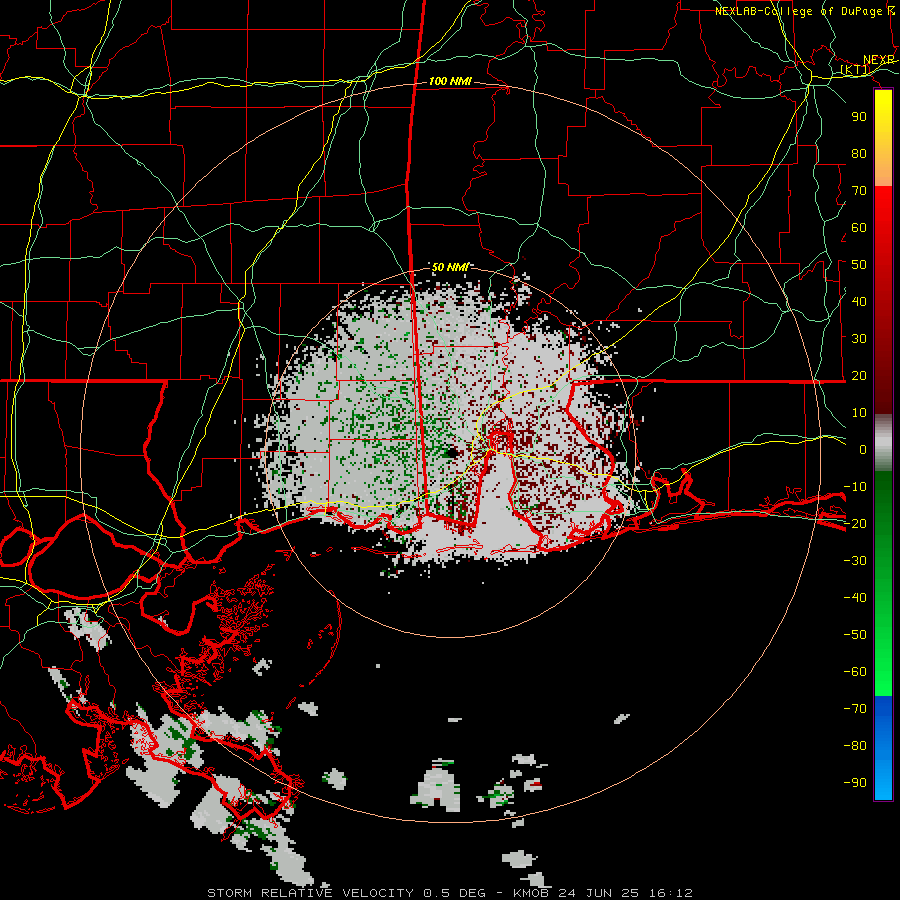The width and height of the screenshot is (900, 900).
Task: Click the -10 value on velocity scale
Action: (x=855, y=487)
